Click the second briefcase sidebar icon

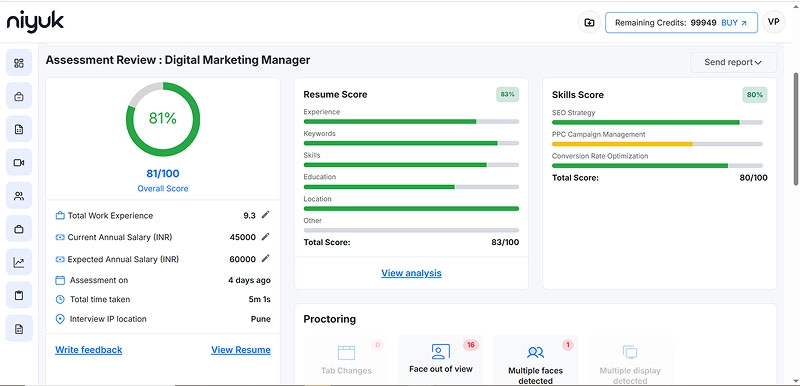pos(19,229)
